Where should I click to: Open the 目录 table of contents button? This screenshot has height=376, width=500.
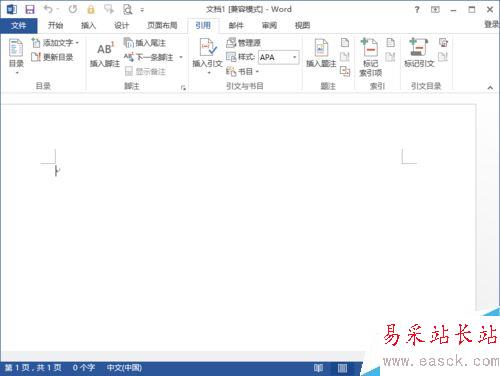pyautogui.click(x=16, y=56)
